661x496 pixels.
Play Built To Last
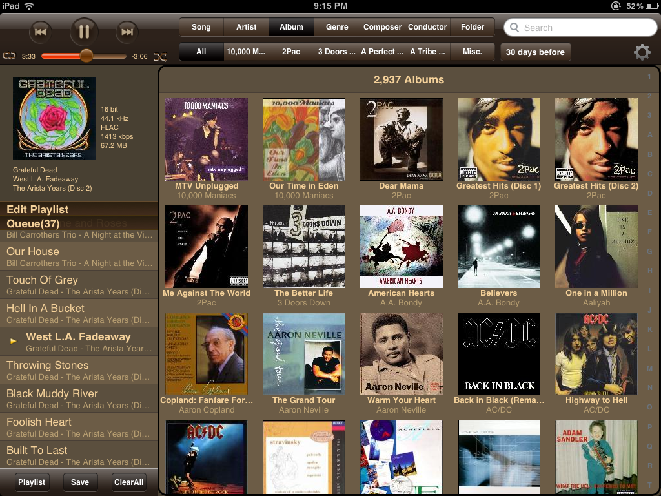point(79,456)
